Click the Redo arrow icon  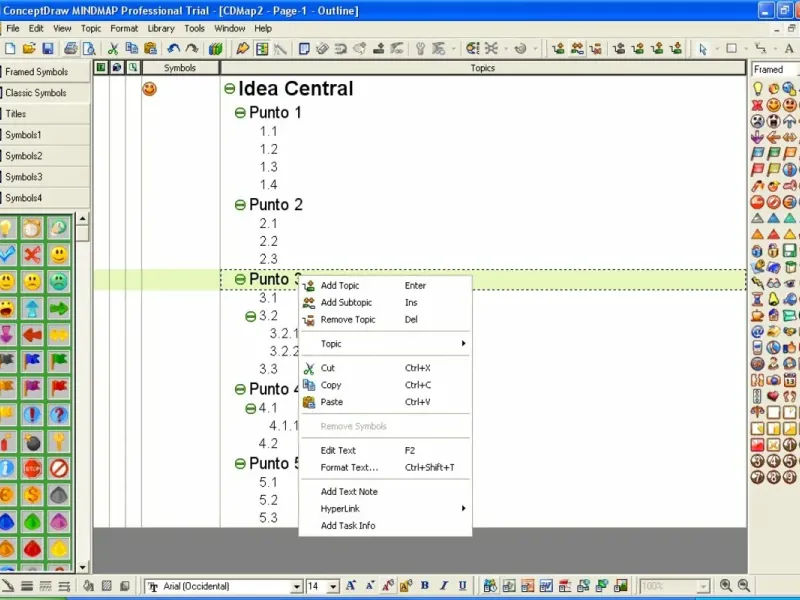[192, 48]
